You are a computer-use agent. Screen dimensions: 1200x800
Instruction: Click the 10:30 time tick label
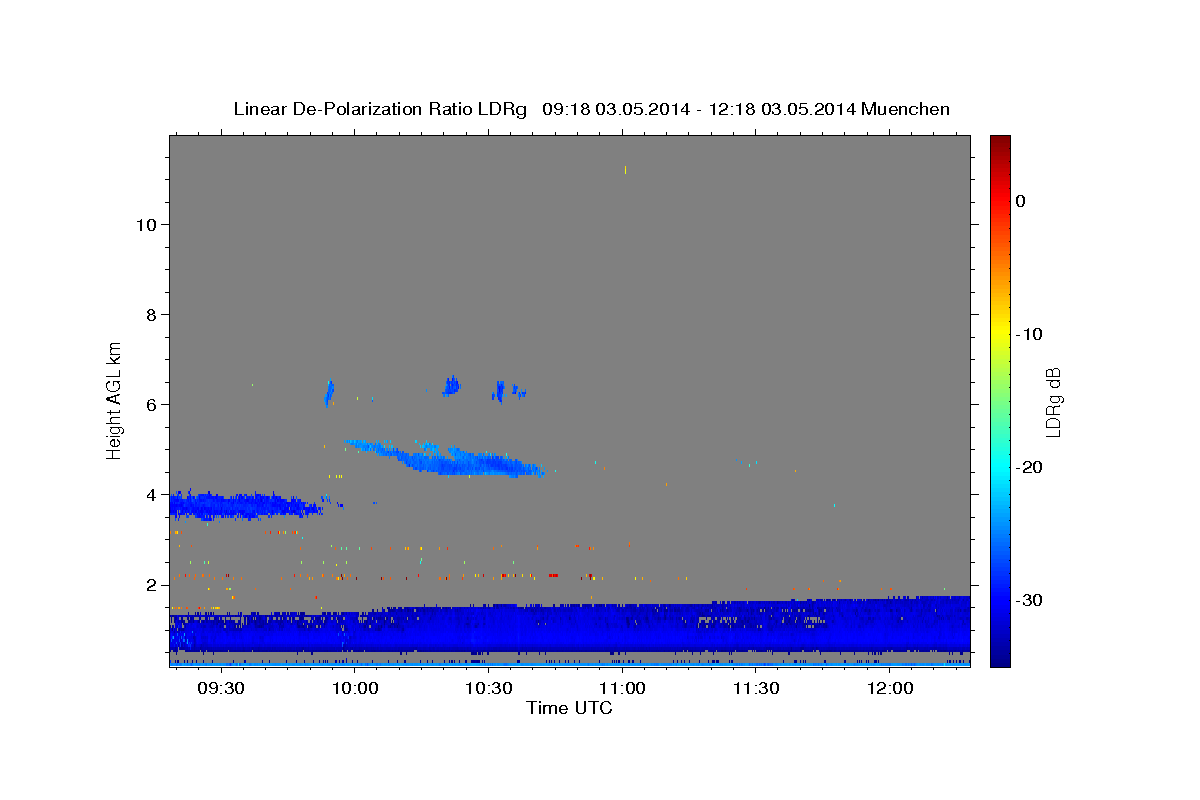tap(488, 689)
